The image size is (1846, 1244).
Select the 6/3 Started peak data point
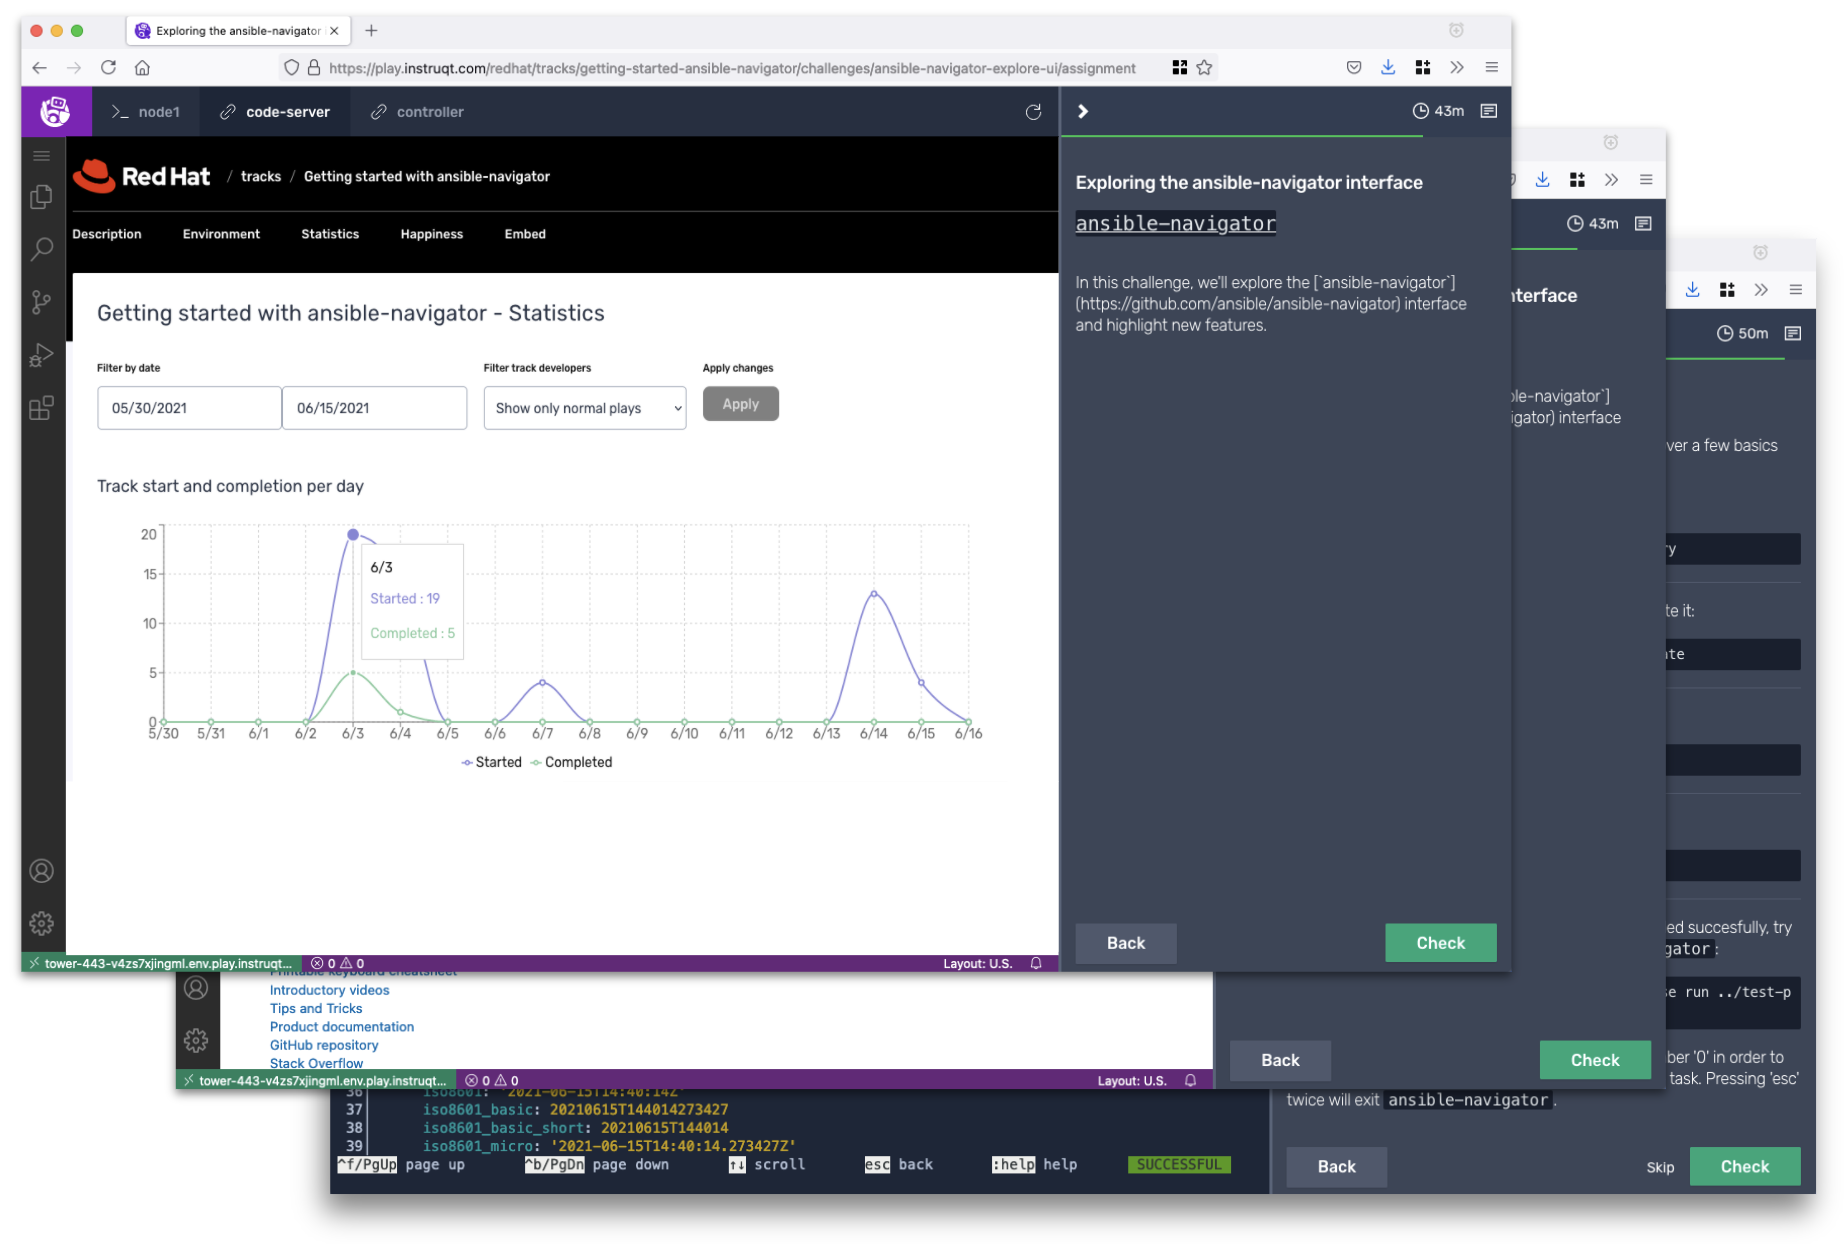coord(353,535)
